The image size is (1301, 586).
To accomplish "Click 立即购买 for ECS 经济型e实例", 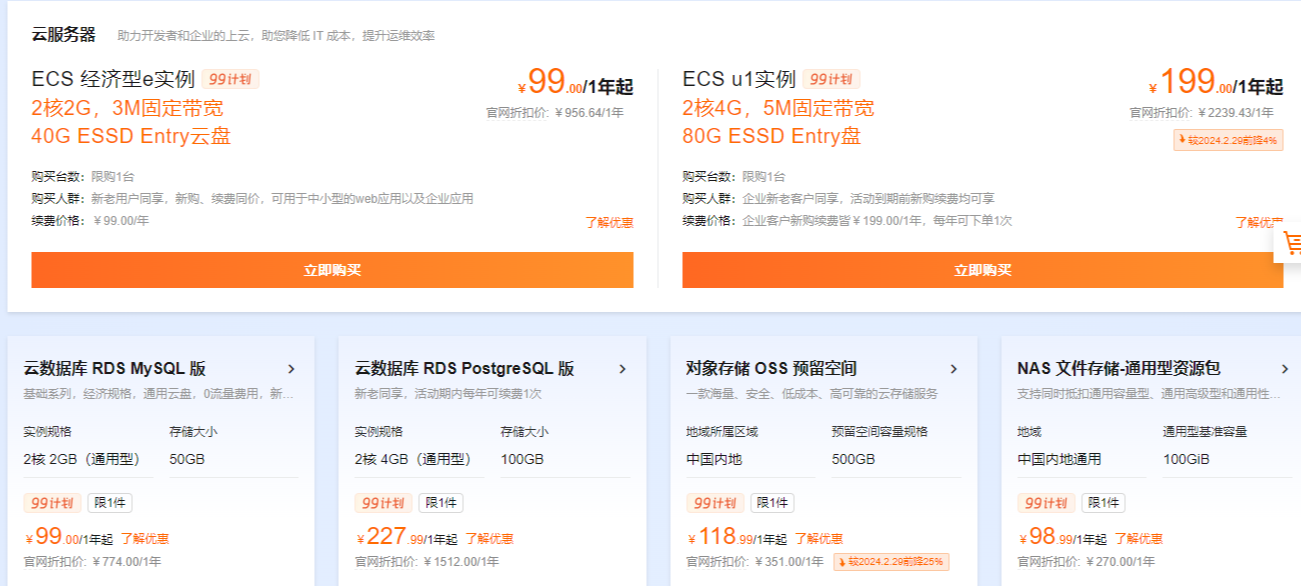I will point(332,270).
